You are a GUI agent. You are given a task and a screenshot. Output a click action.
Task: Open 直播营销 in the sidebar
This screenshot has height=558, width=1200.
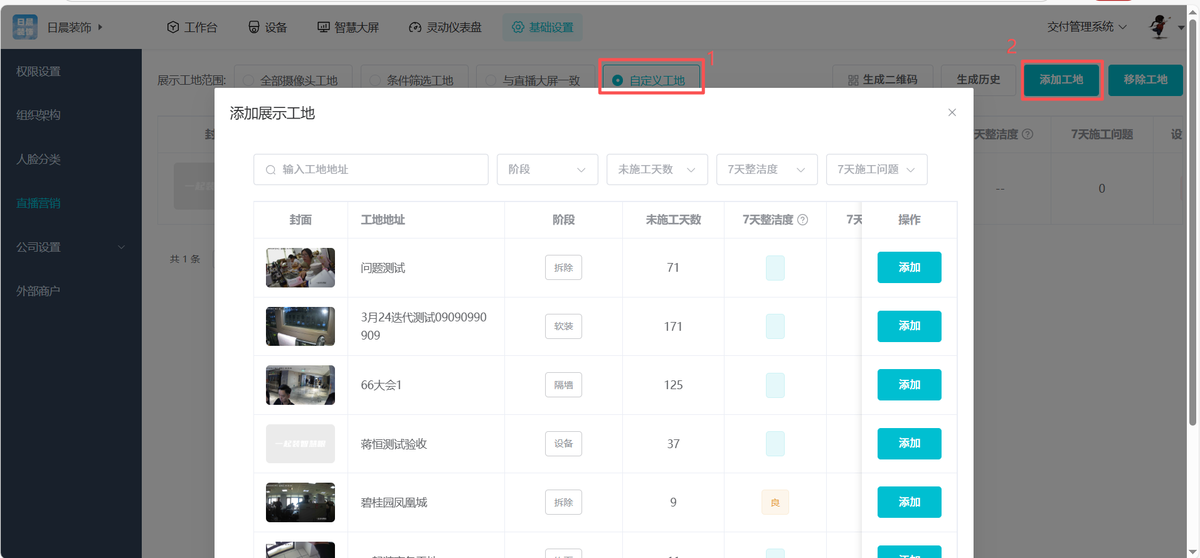[38, 203]
